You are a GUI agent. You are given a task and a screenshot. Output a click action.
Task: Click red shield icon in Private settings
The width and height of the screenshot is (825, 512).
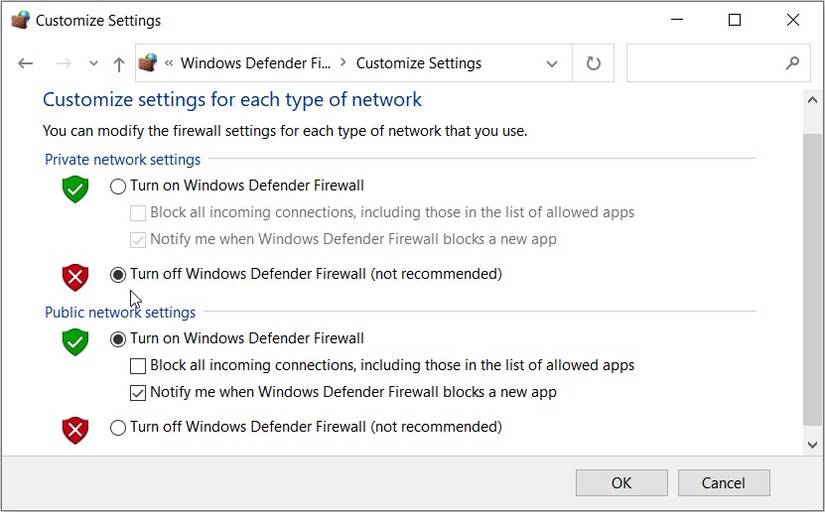click(75, 277)
